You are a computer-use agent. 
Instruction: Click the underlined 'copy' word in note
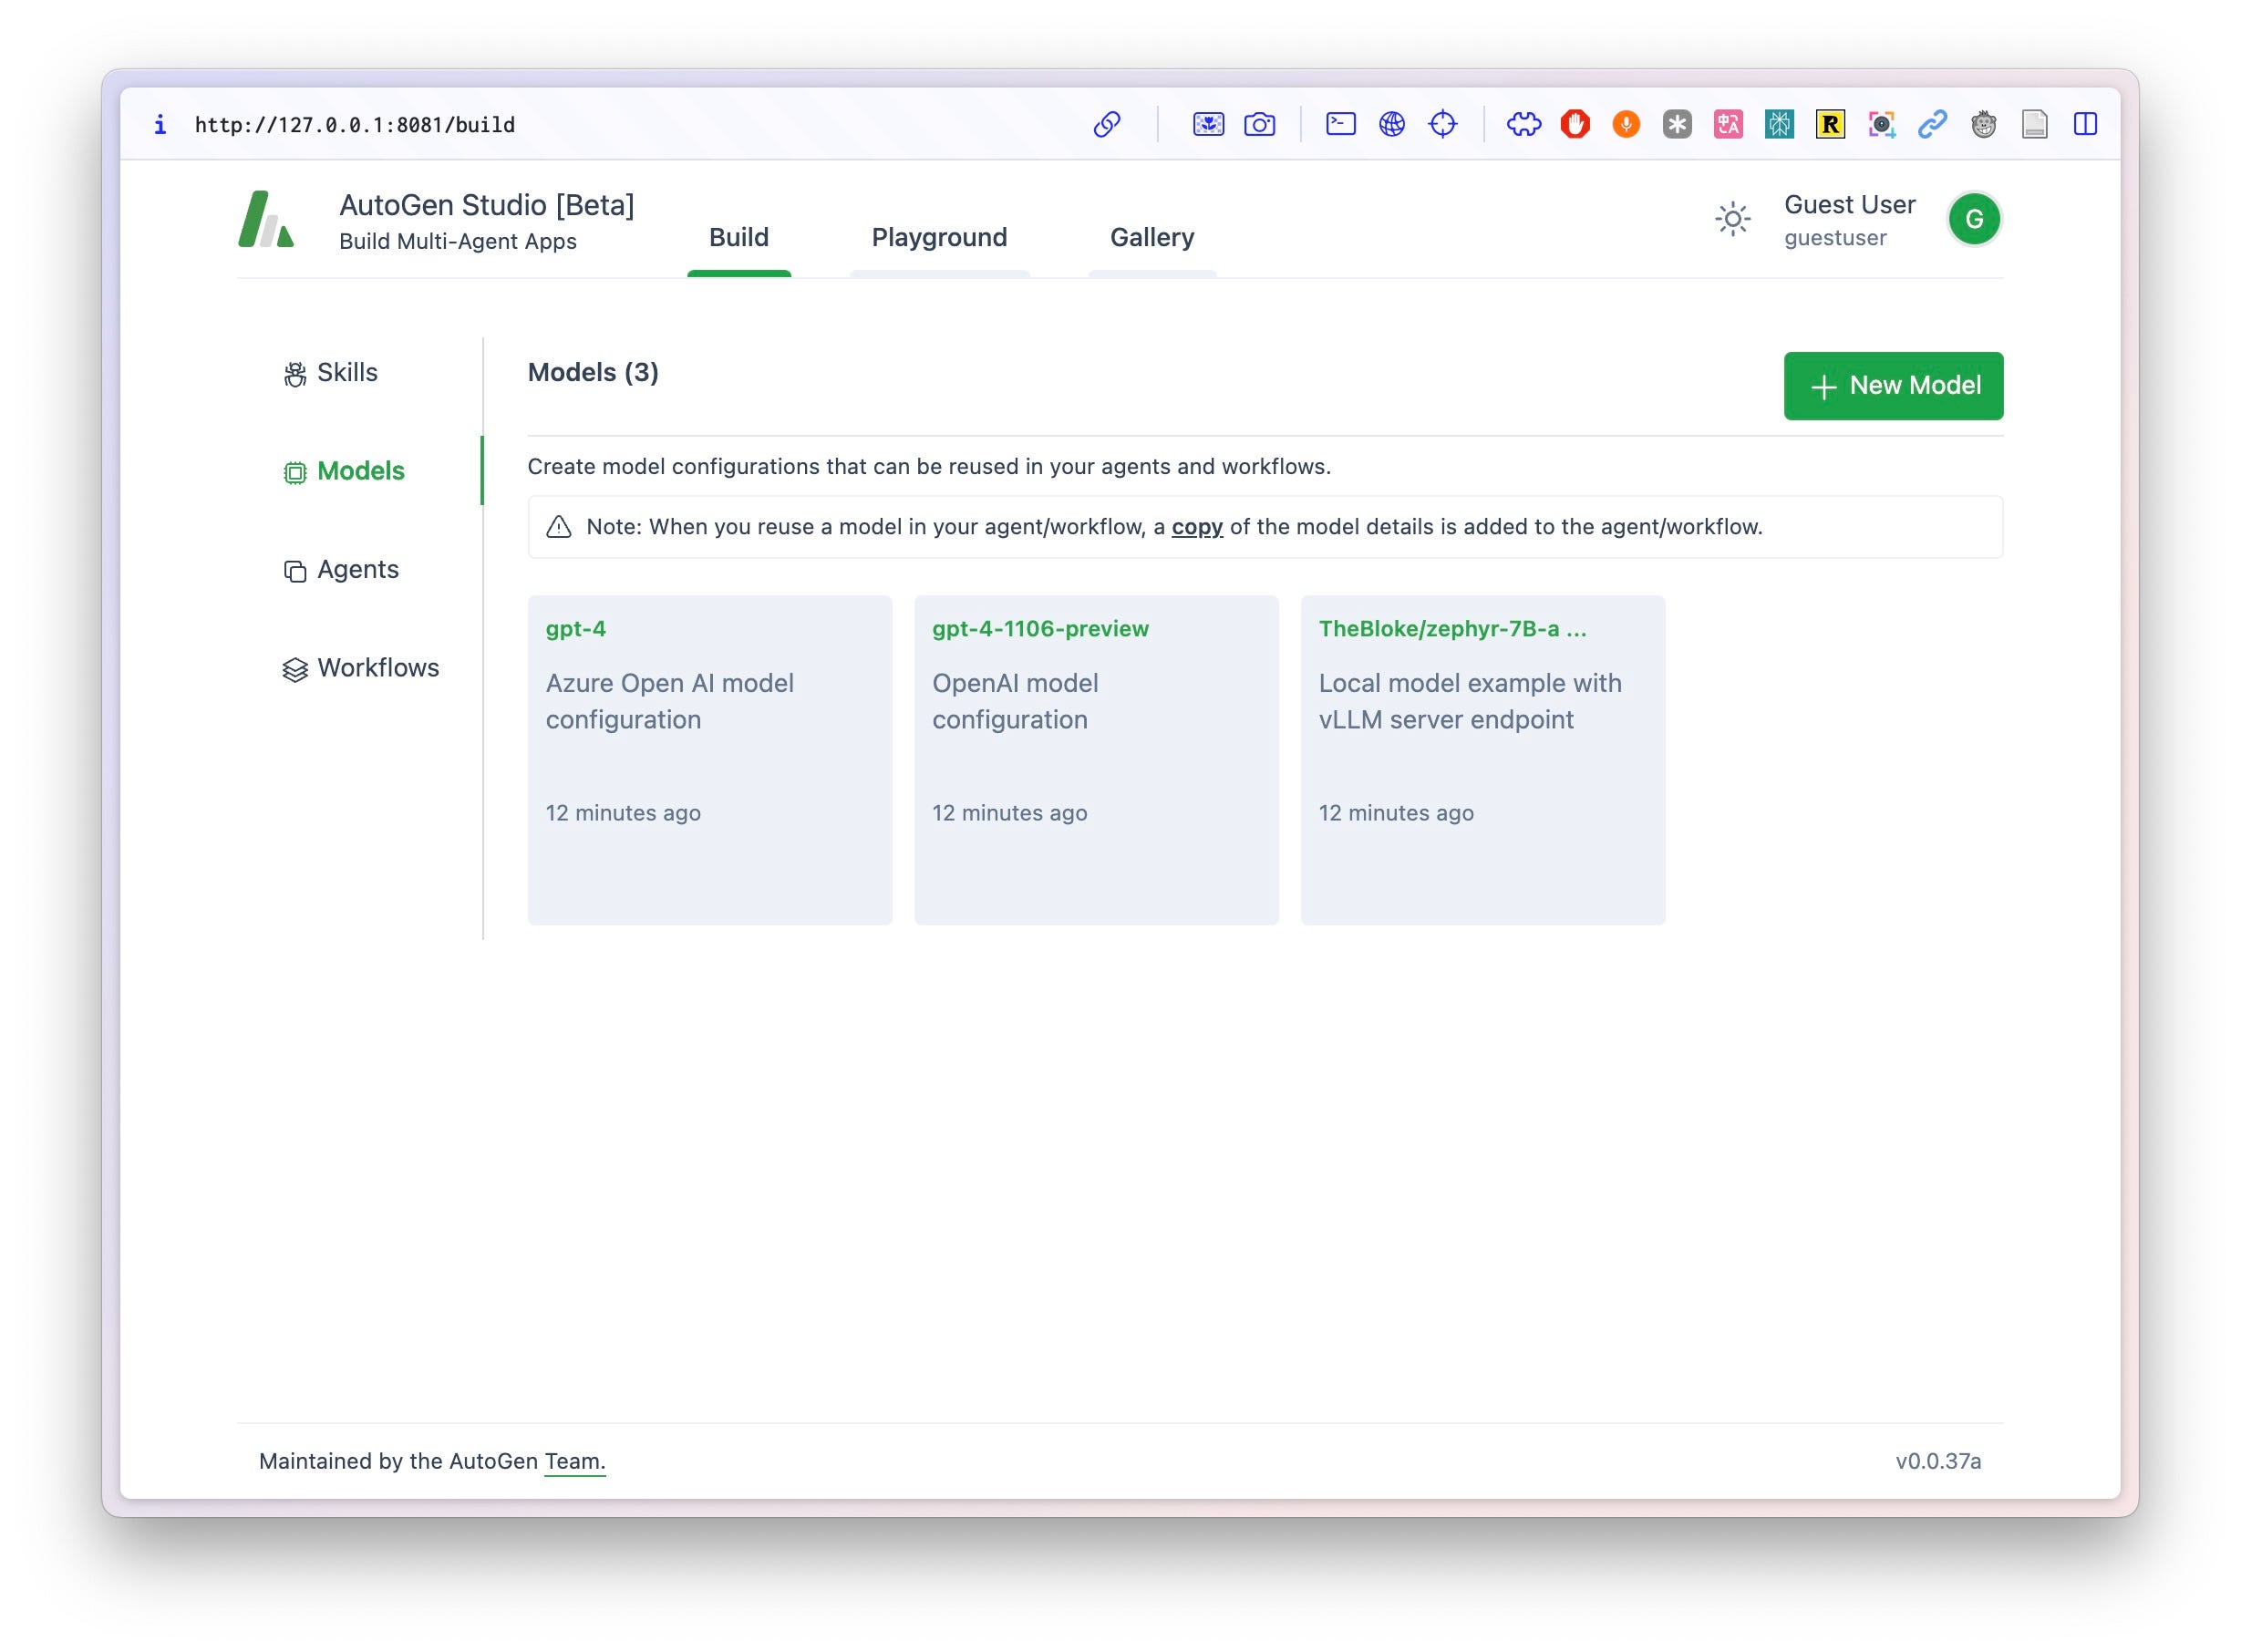point(1197,527)
